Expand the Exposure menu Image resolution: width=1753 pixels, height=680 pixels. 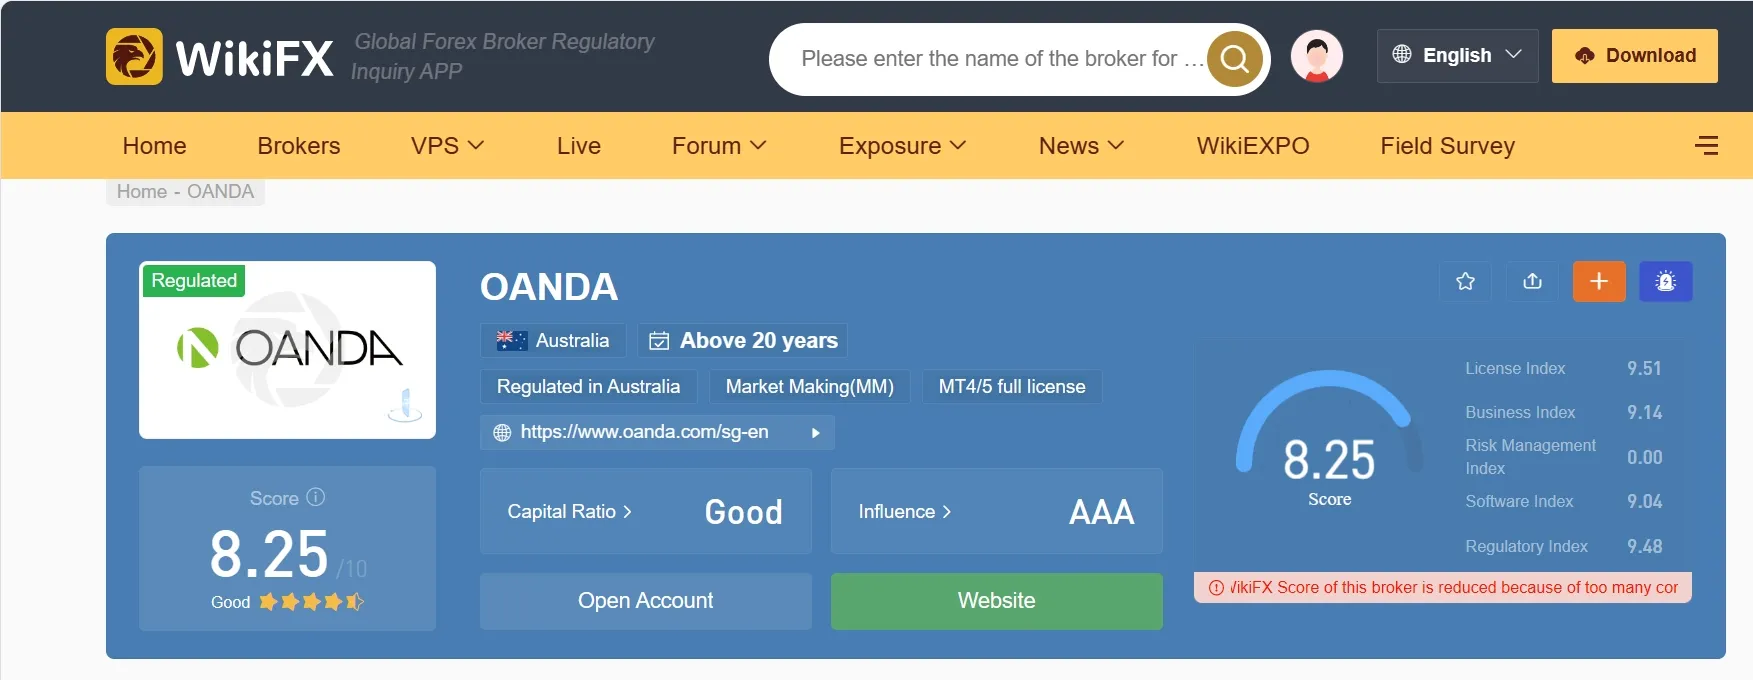click(902, 146)
